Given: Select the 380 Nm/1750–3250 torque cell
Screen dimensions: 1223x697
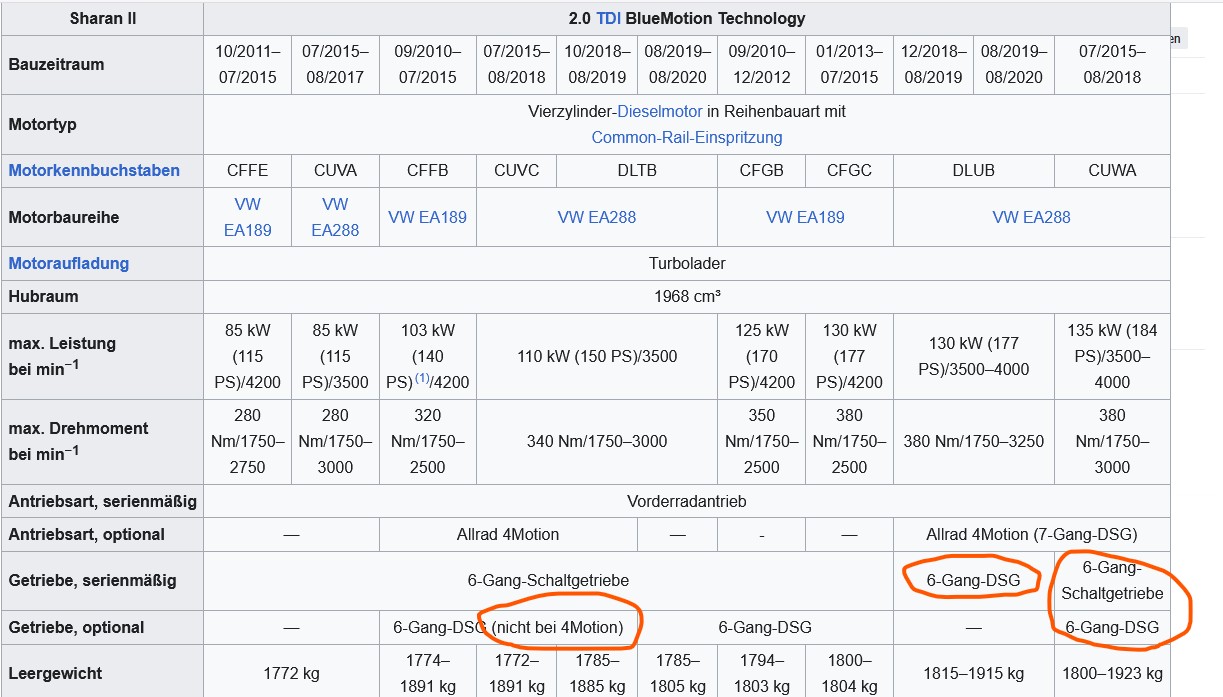Looking at the screenshot, I should click(974, 441).
